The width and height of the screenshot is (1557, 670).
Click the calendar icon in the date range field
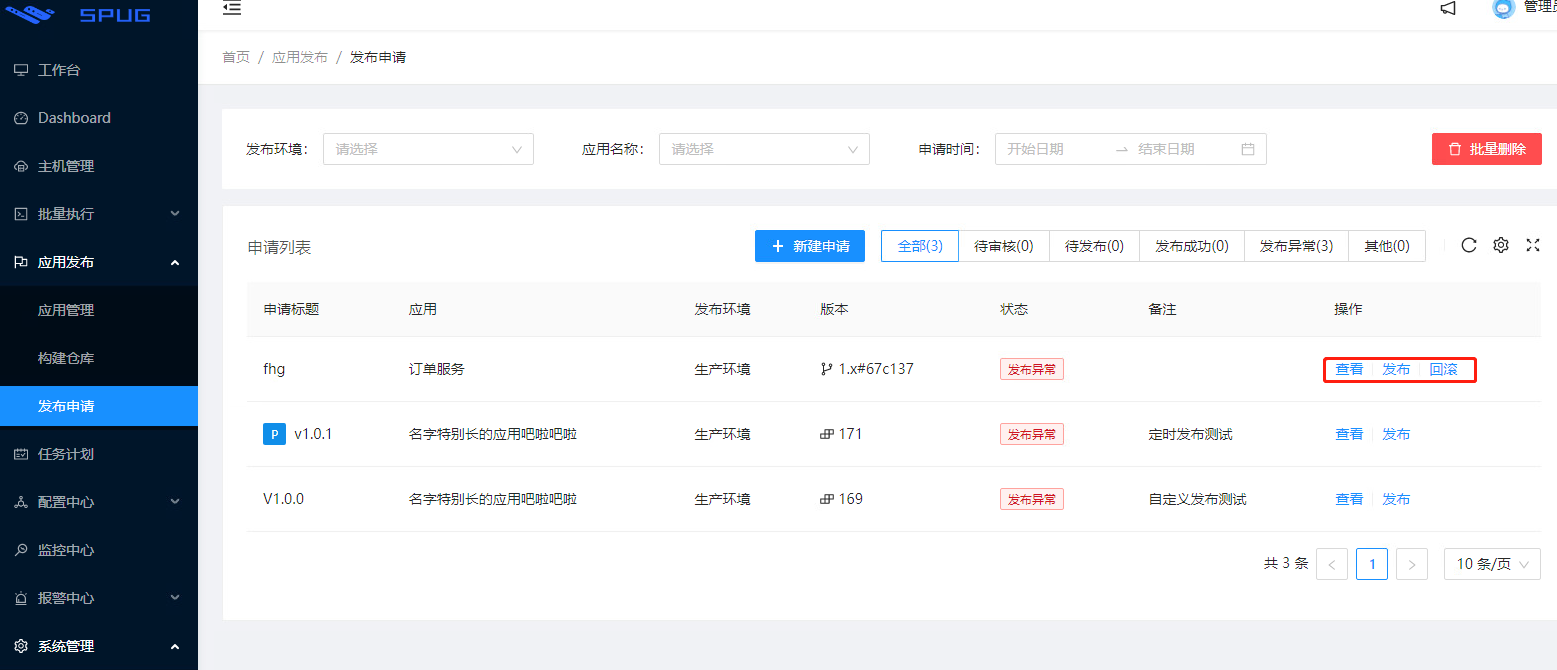point(1248,149)
